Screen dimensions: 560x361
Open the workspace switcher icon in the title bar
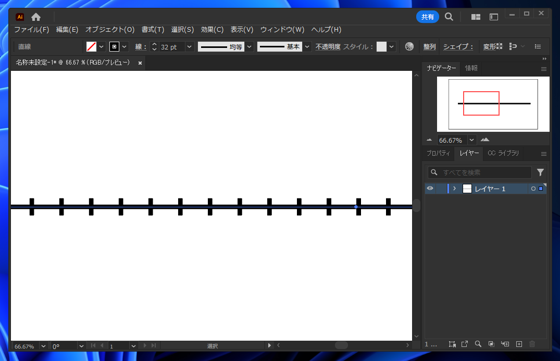(494, 17)
